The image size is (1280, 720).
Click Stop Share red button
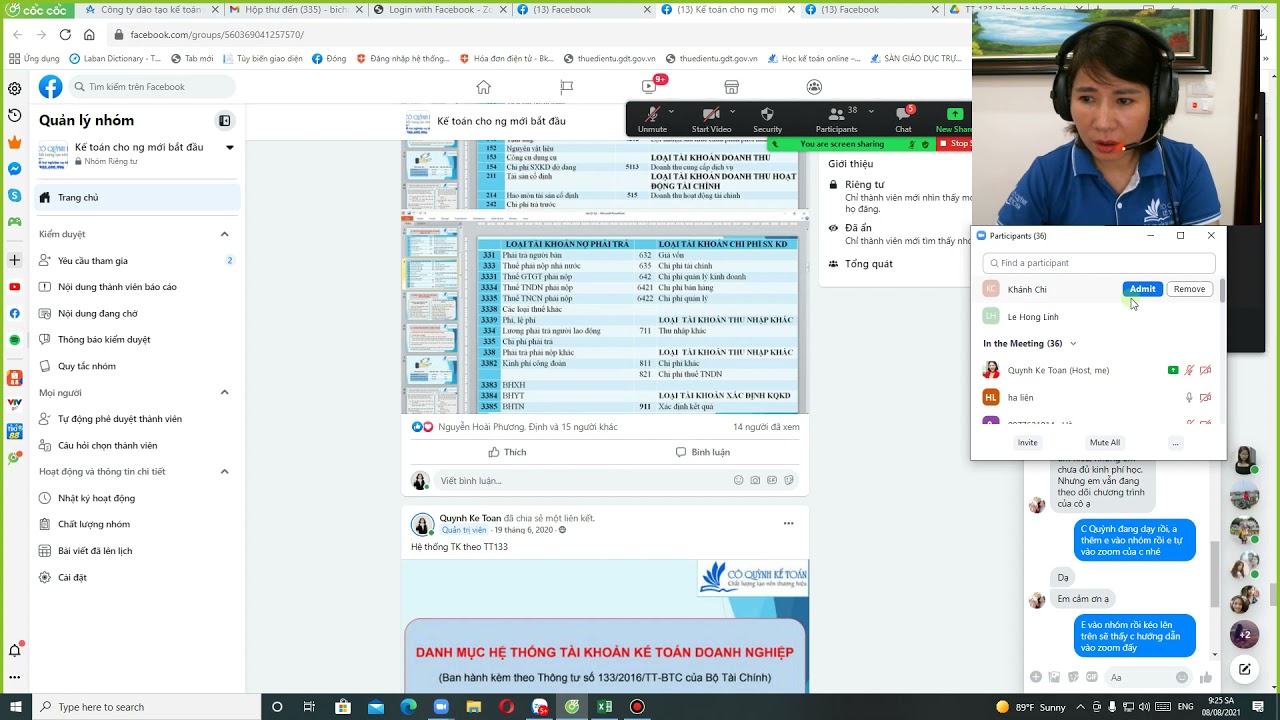pos(956,144)
